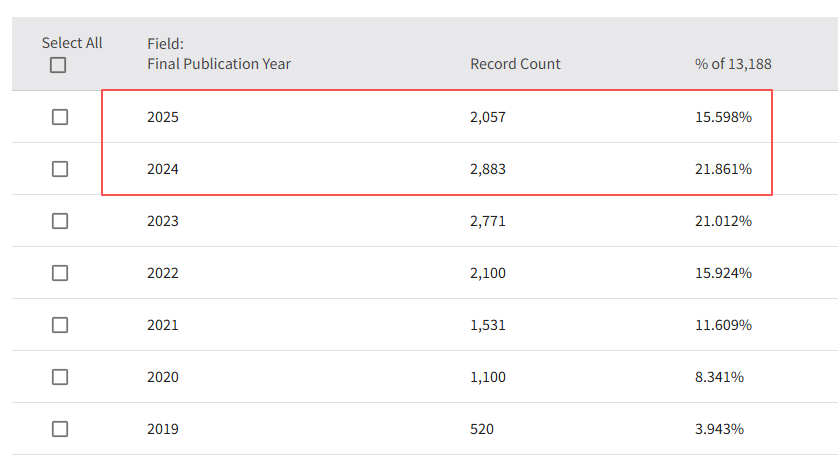Screen dimensions: 838x456
Task: Mark the 2022 row checkbox
Action: point(60,273)
